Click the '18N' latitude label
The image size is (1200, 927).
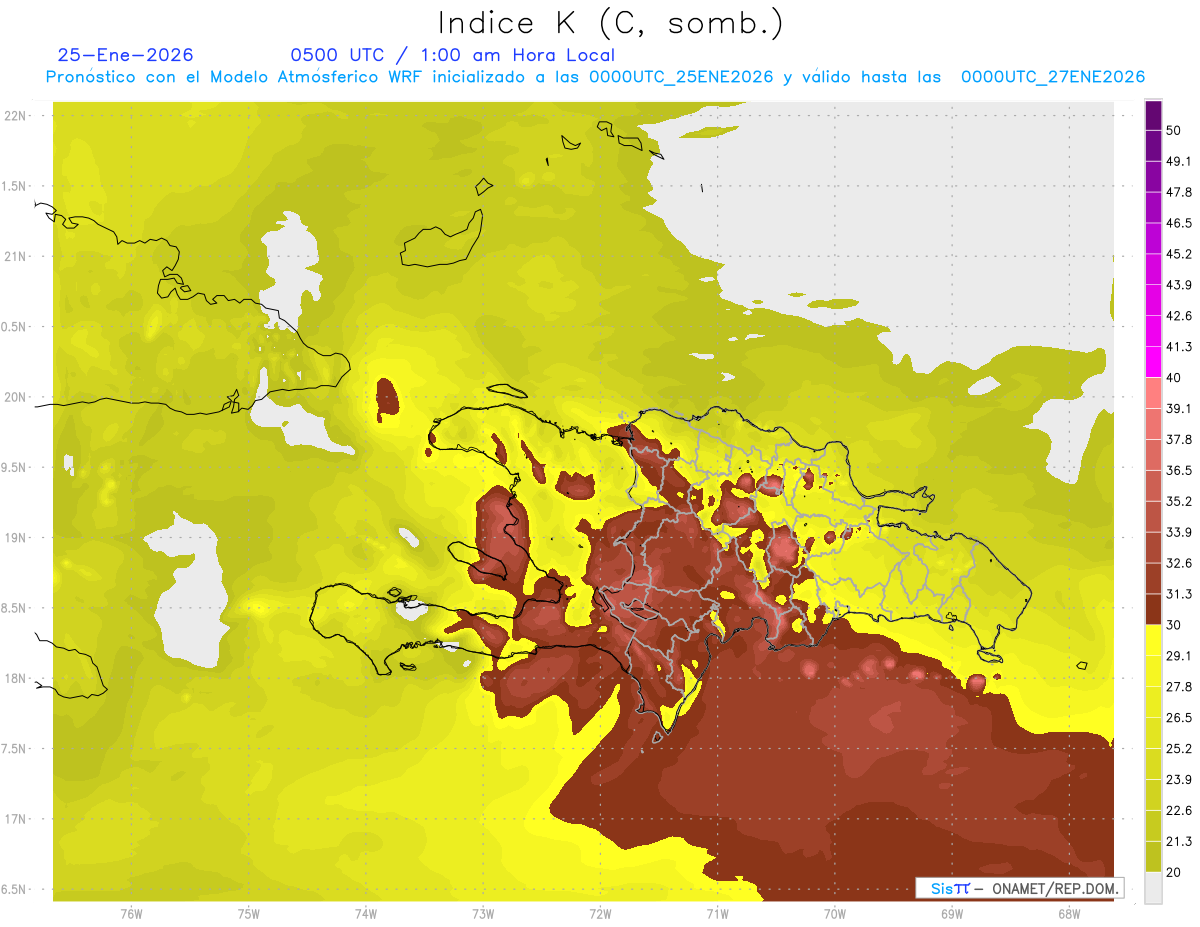[x=17, y=678]
